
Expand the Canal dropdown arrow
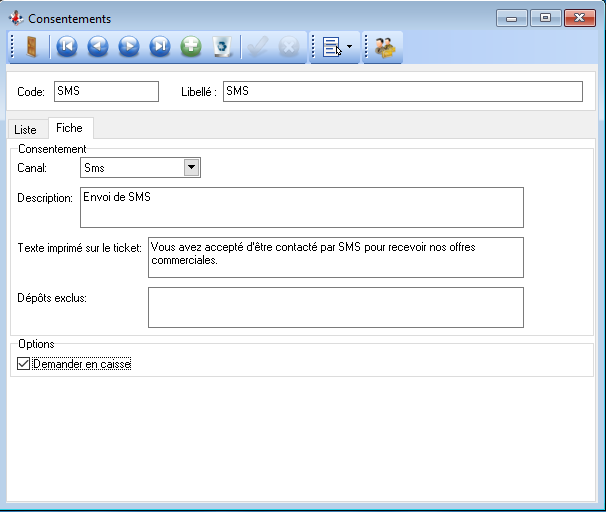pos(192,168)
